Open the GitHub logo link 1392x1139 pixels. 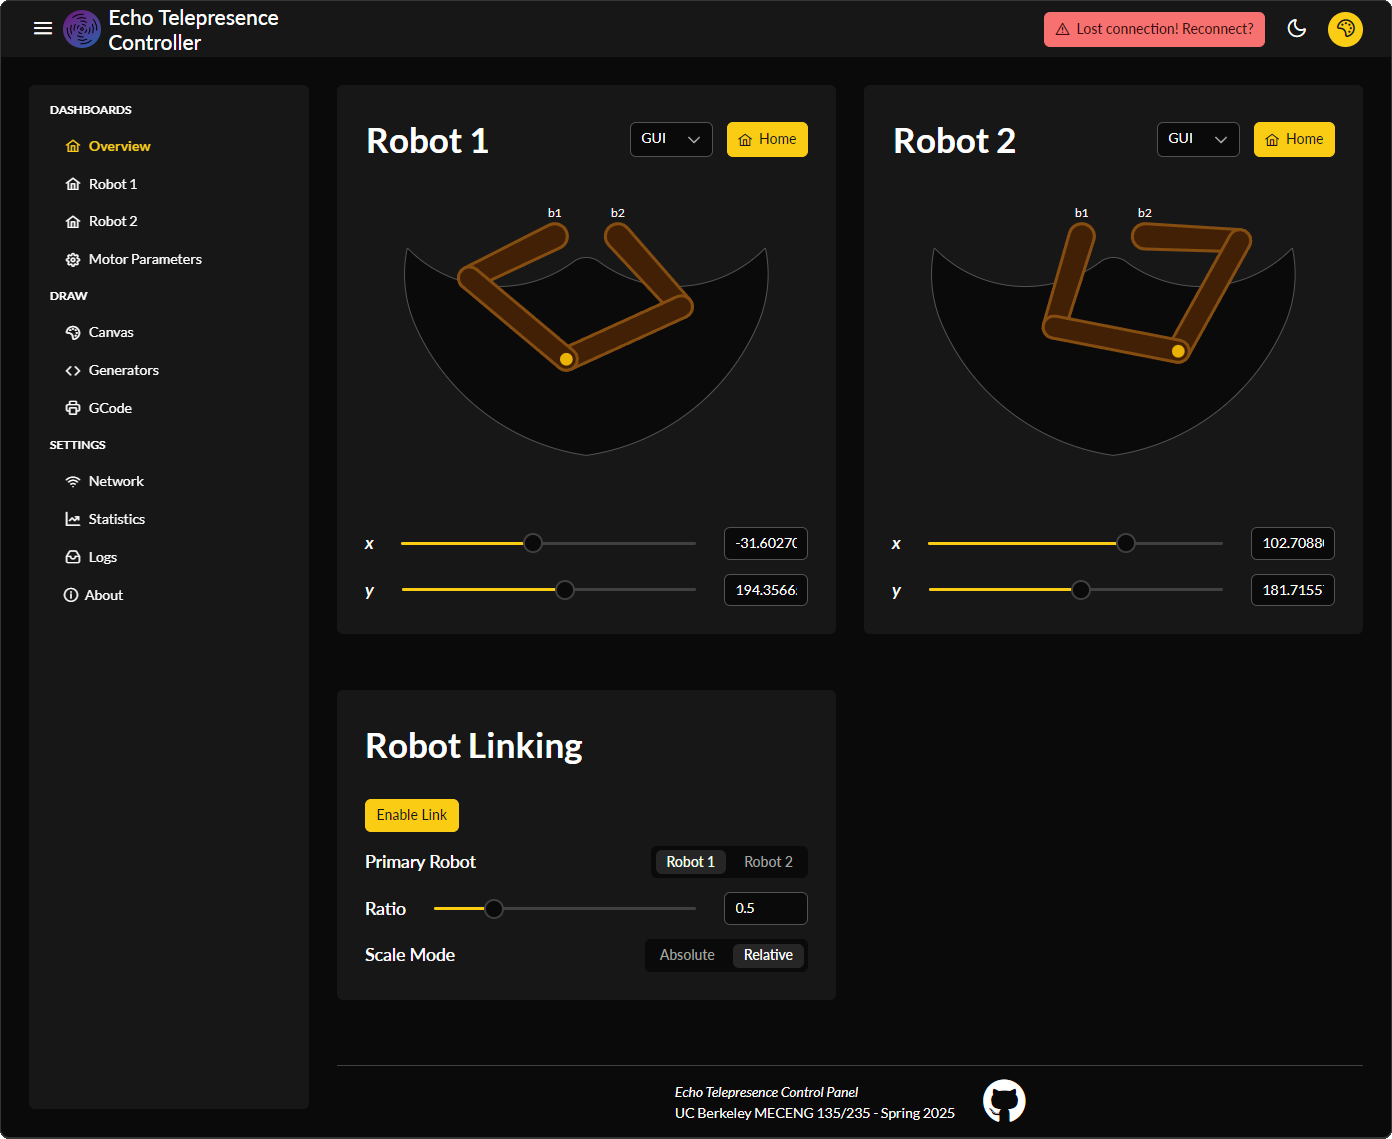click(x=1004, y=1101)
